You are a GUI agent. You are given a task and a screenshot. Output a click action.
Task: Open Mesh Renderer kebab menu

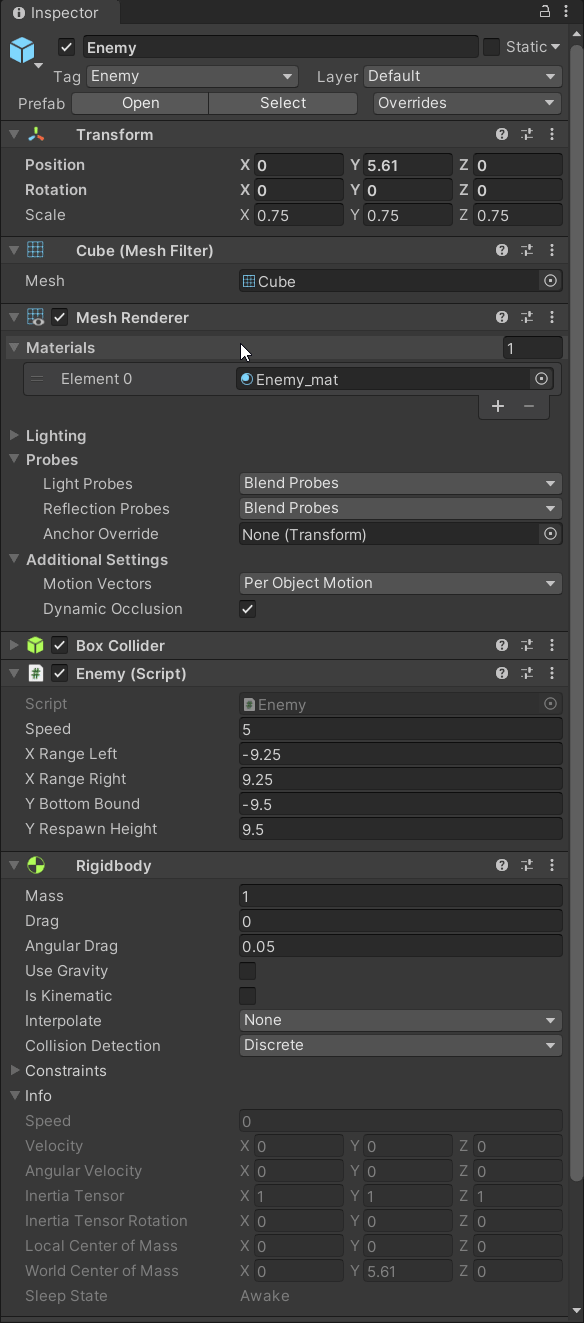tap(551, 318)
